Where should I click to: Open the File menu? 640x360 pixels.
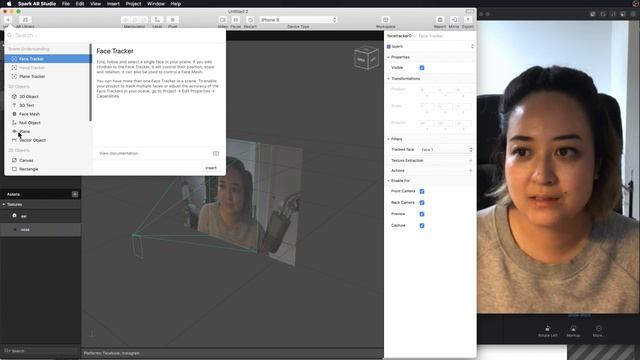(x=66, y=4)
